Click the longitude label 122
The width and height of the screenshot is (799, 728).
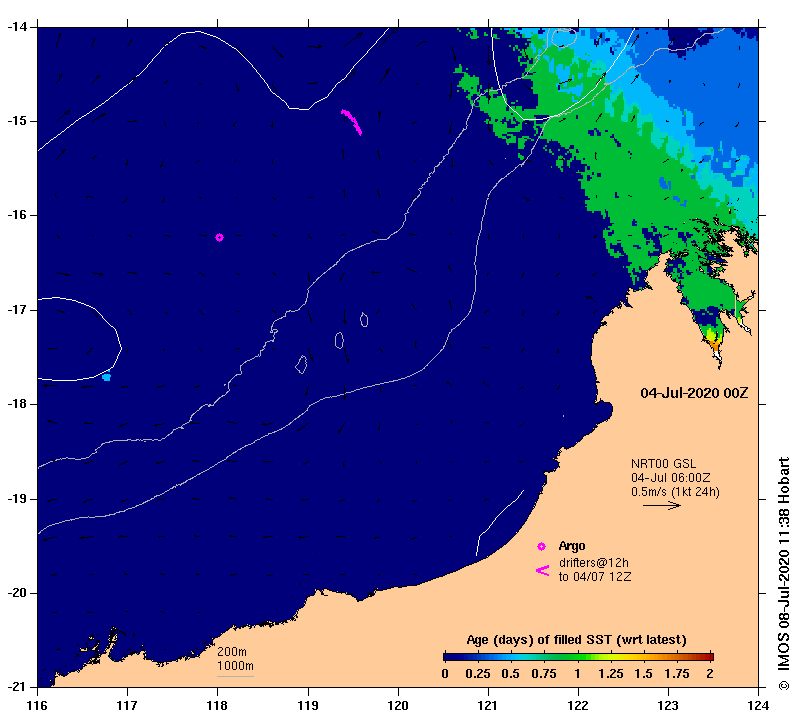(x=578, y=706)
